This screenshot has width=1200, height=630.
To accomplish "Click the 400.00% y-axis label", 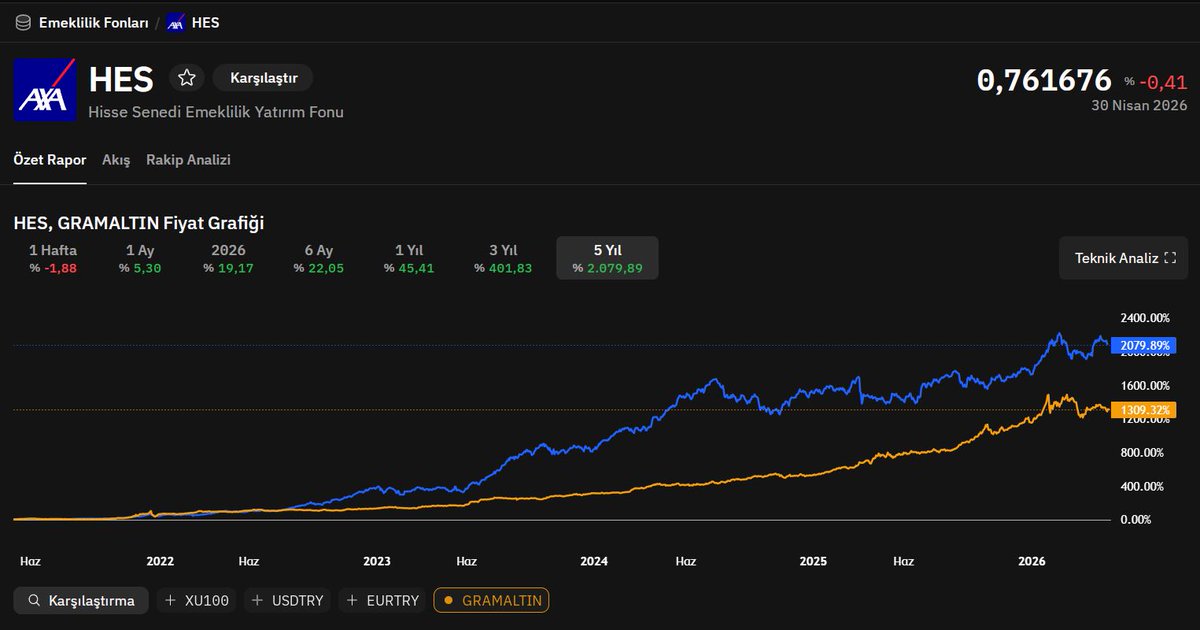I will [1144, 486].
